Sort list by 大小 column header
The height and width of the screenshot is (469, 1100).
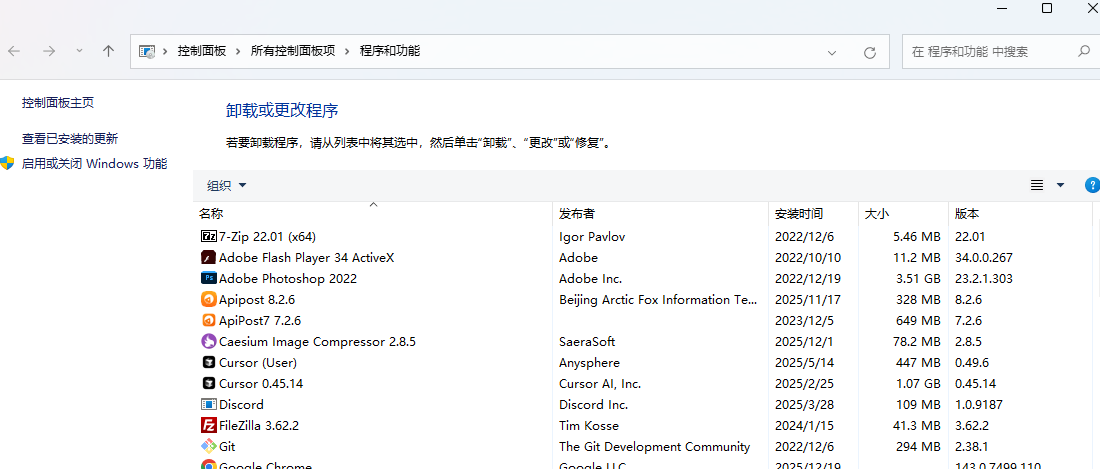point(876,214)
